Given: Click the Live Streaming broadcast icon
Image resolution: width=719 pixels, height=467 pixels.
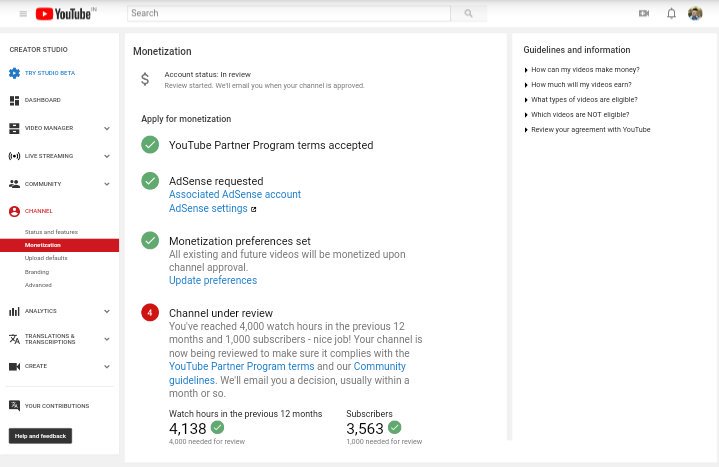Looking at the screenshot, I should [14, 156].
